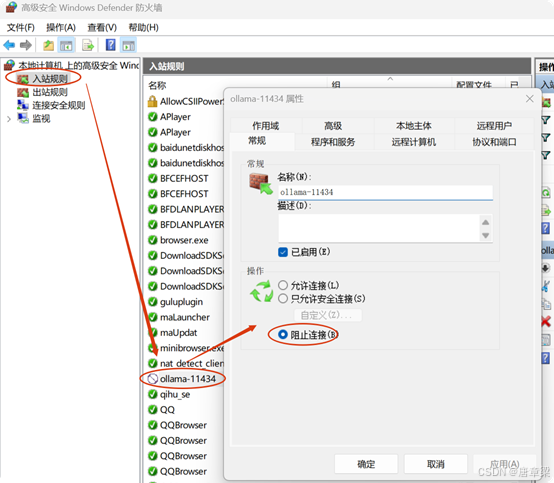Select the minibrowser.exe rule
Viewport: 554px width, 483px height.
point(192,348)
